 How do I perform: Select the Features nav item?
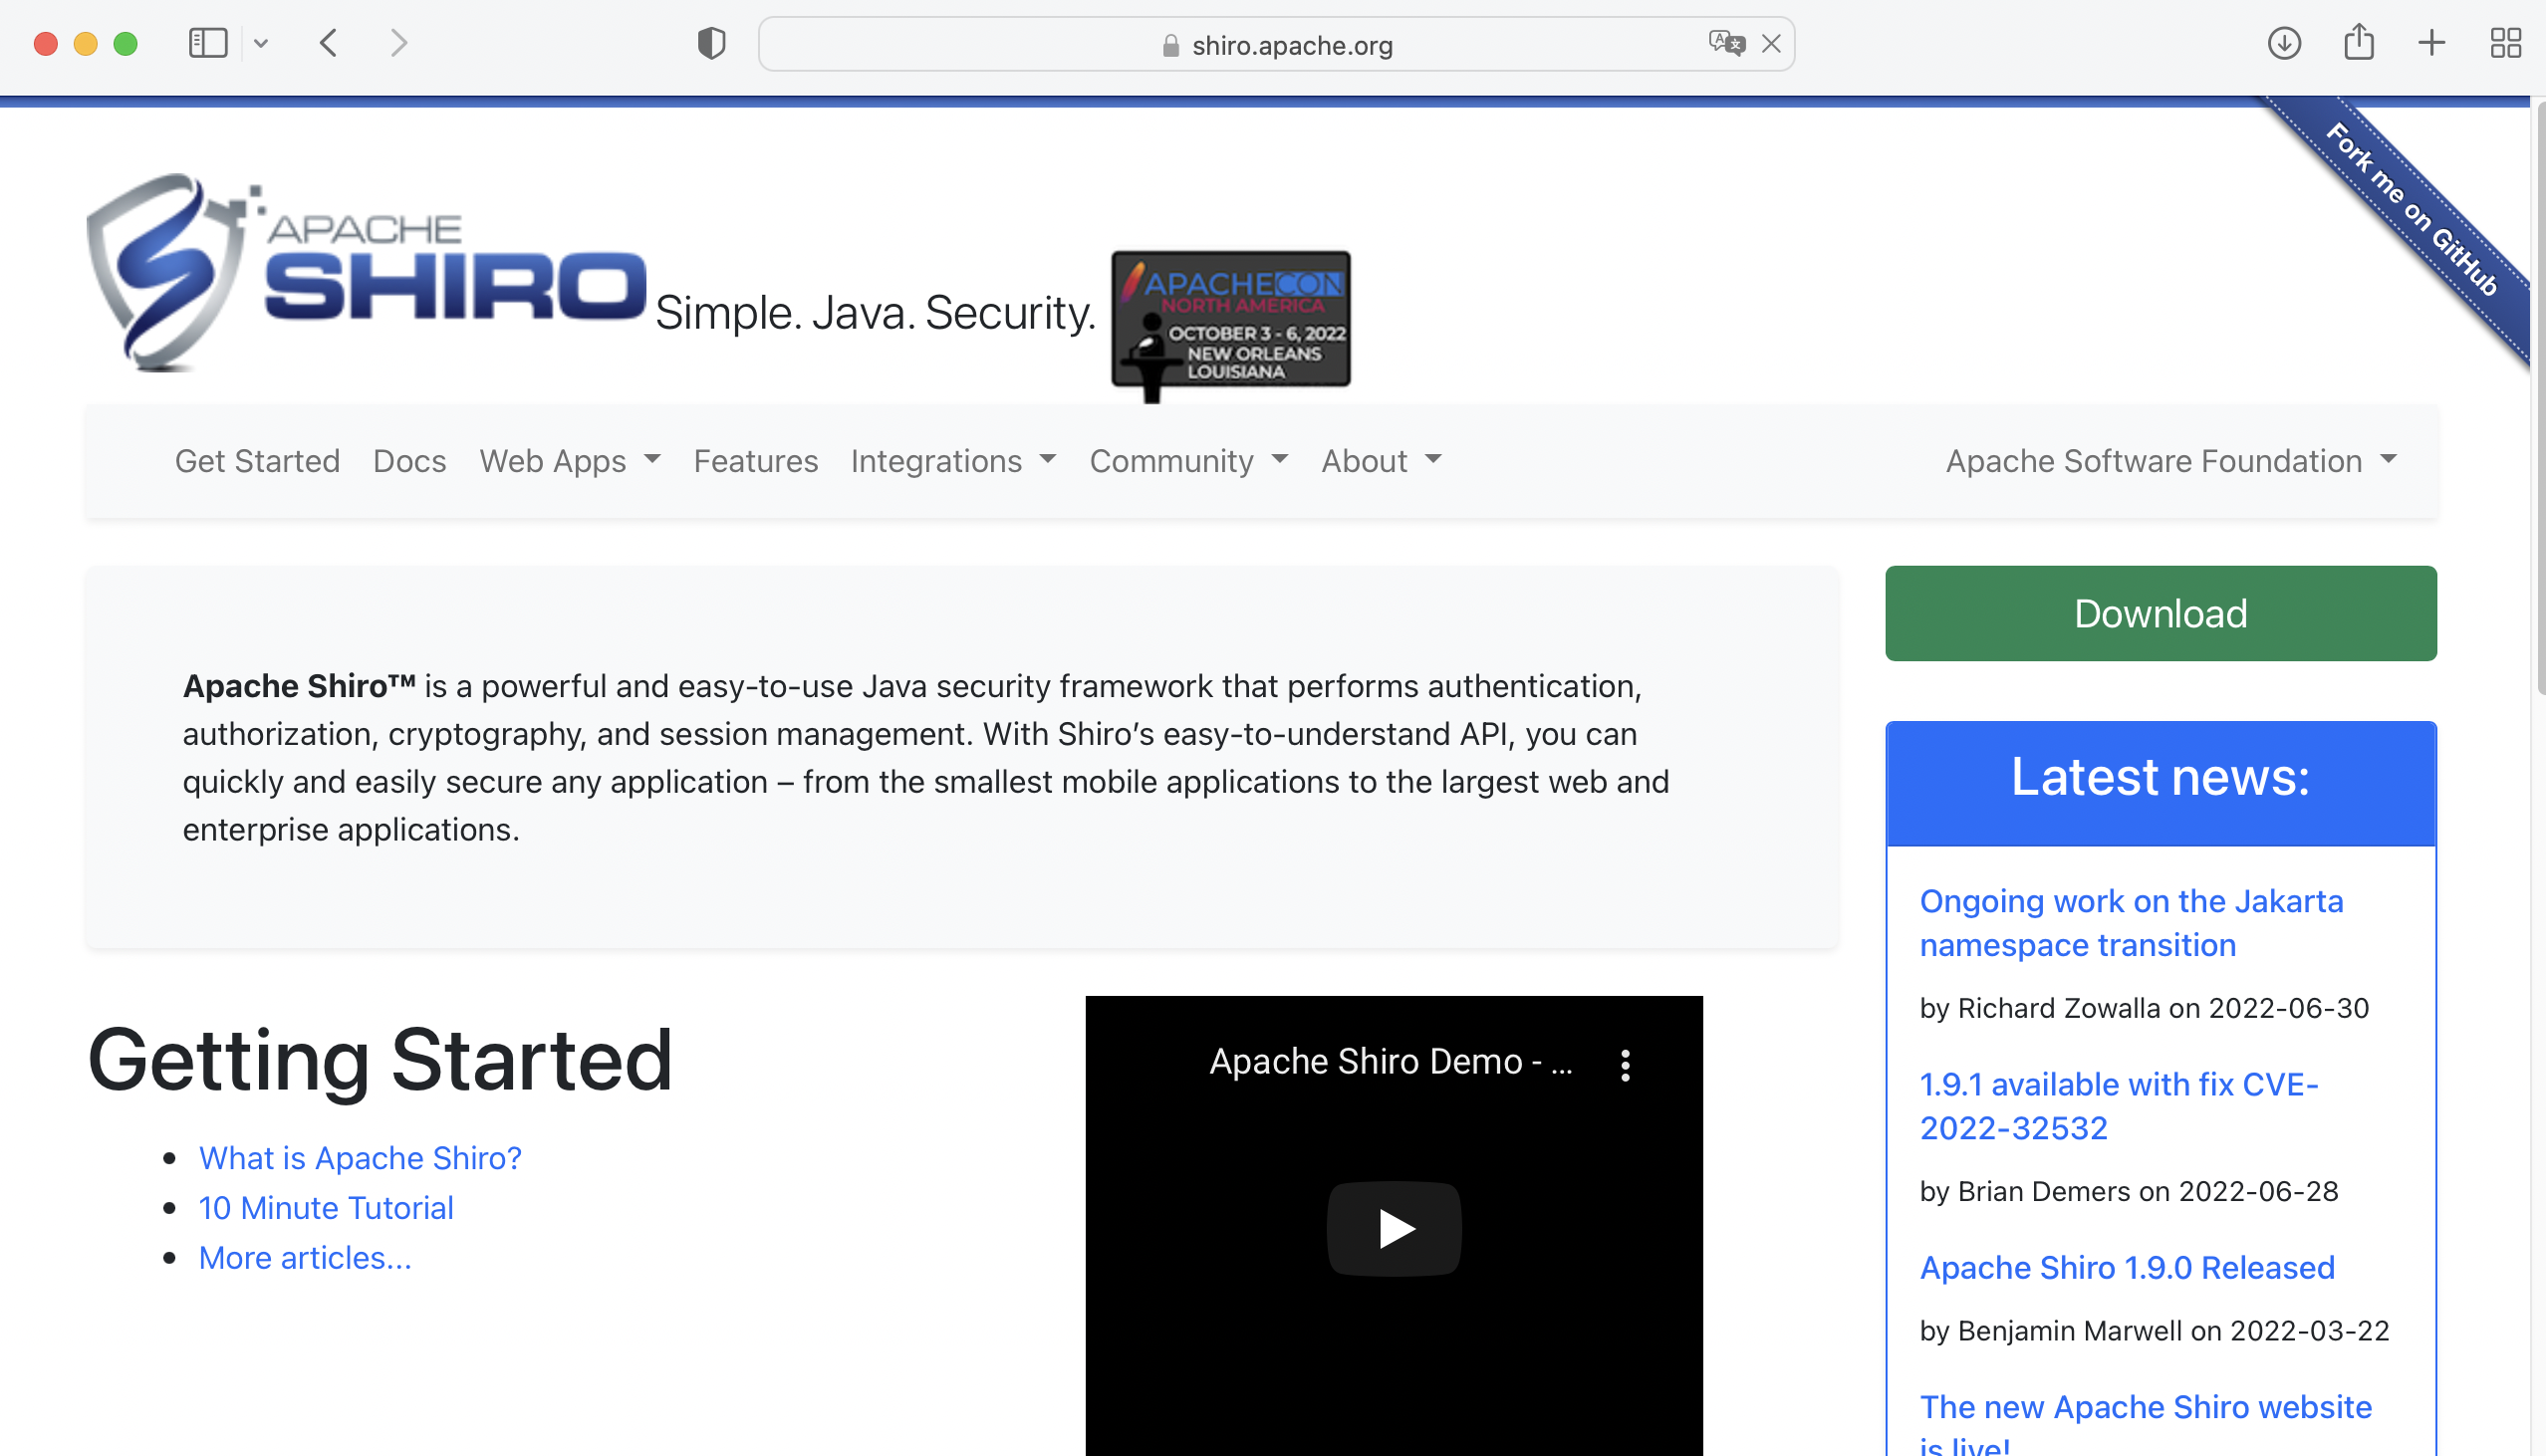[x=755, y=461]
